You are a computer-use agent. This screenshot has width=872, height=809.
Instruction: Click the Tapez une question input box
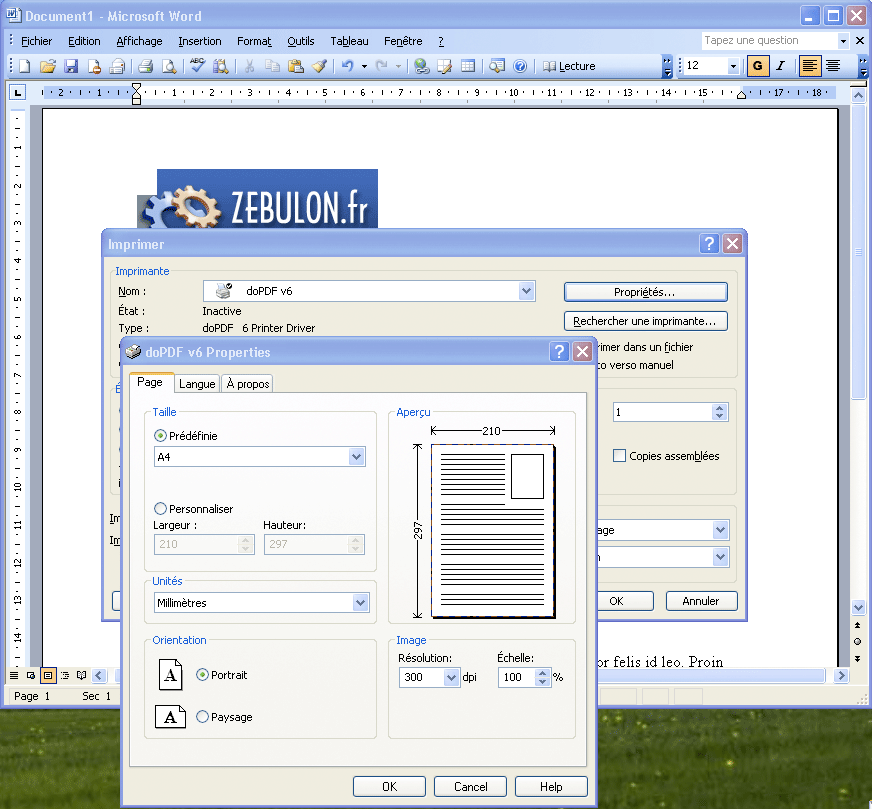click(x=770, y=41)
